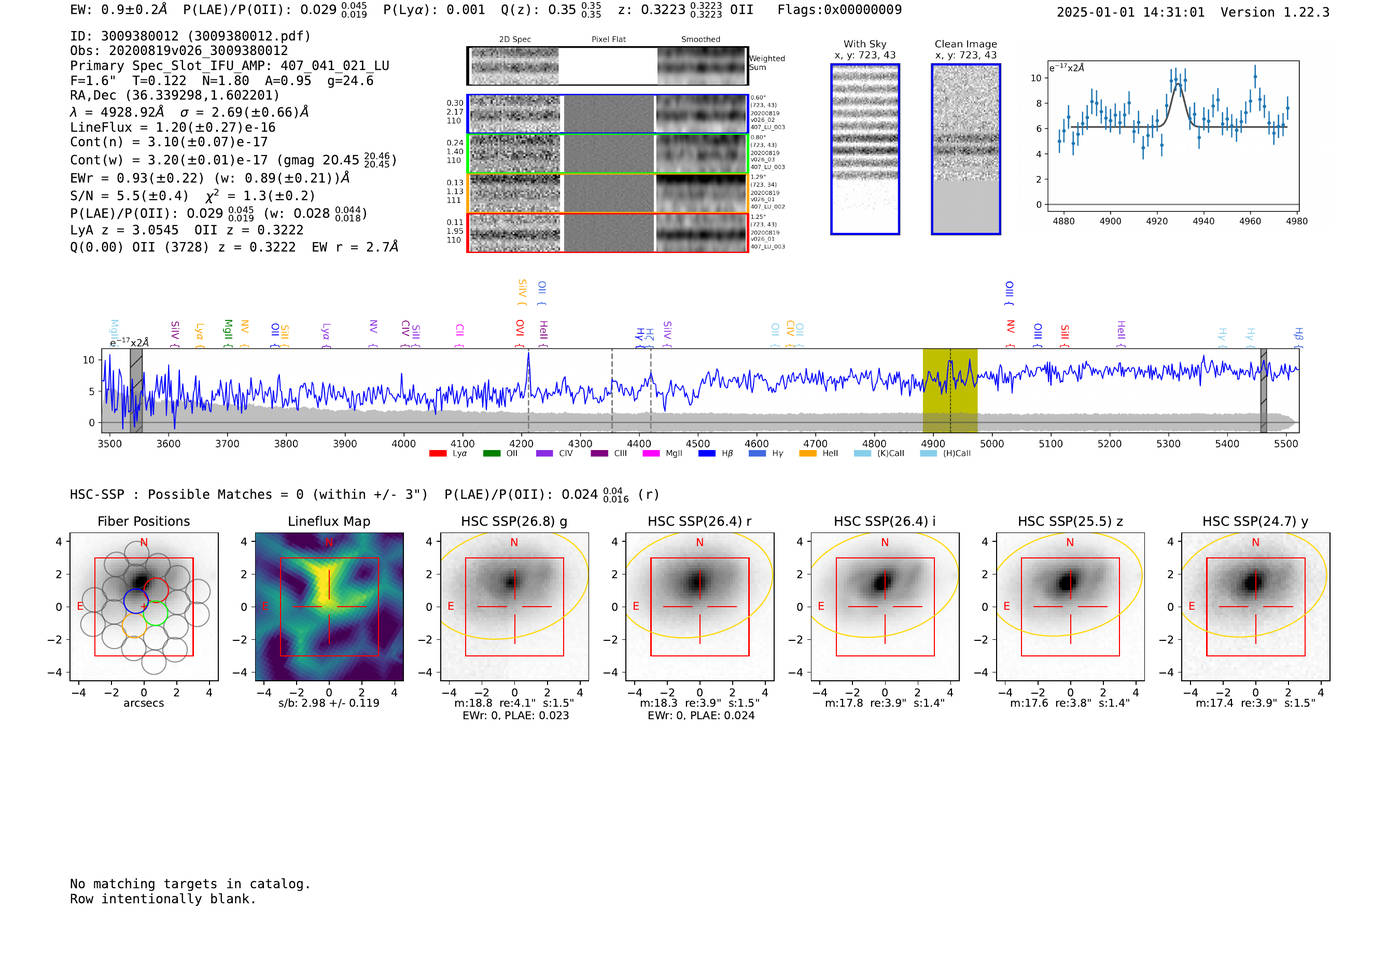
Task: Select the CIV legend color swatch
Action: pyautogui.click(x=544, y=454)
